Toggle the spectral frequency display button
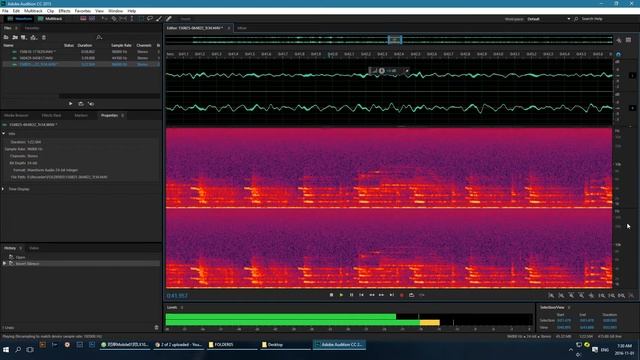 coord(83,19)
